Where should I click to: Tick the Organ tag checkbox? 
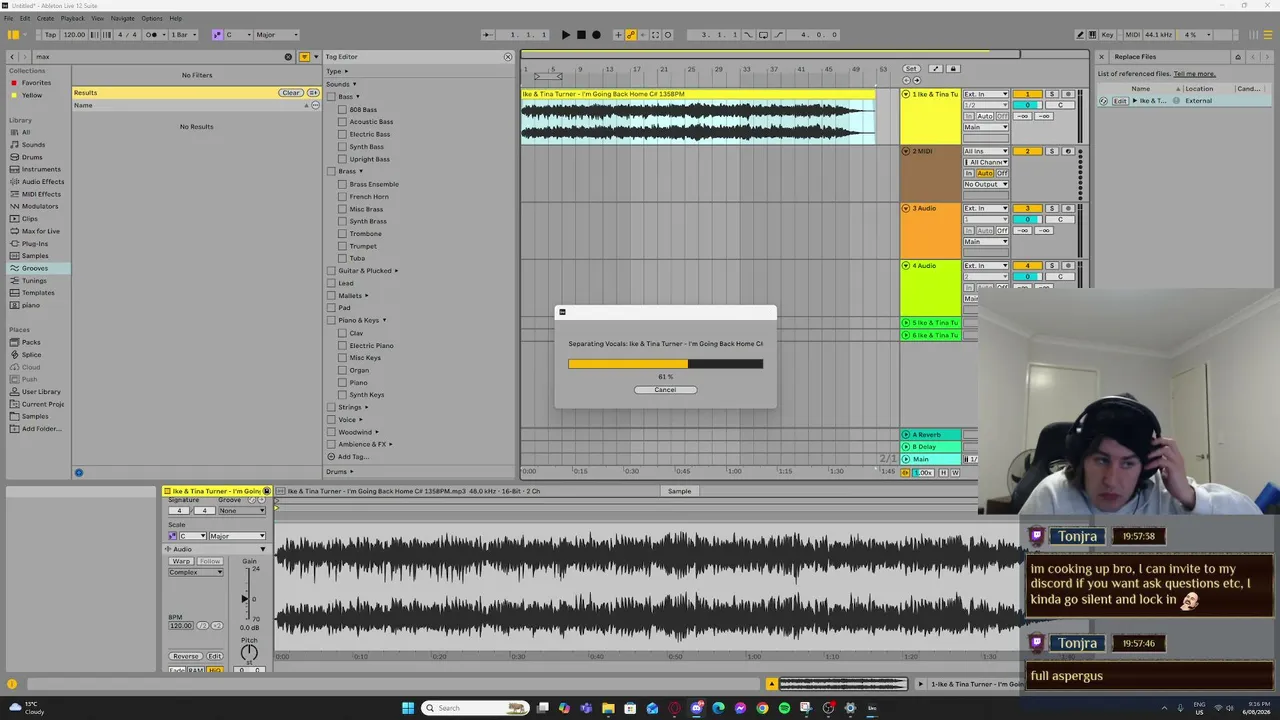click(x=342, y=370)
